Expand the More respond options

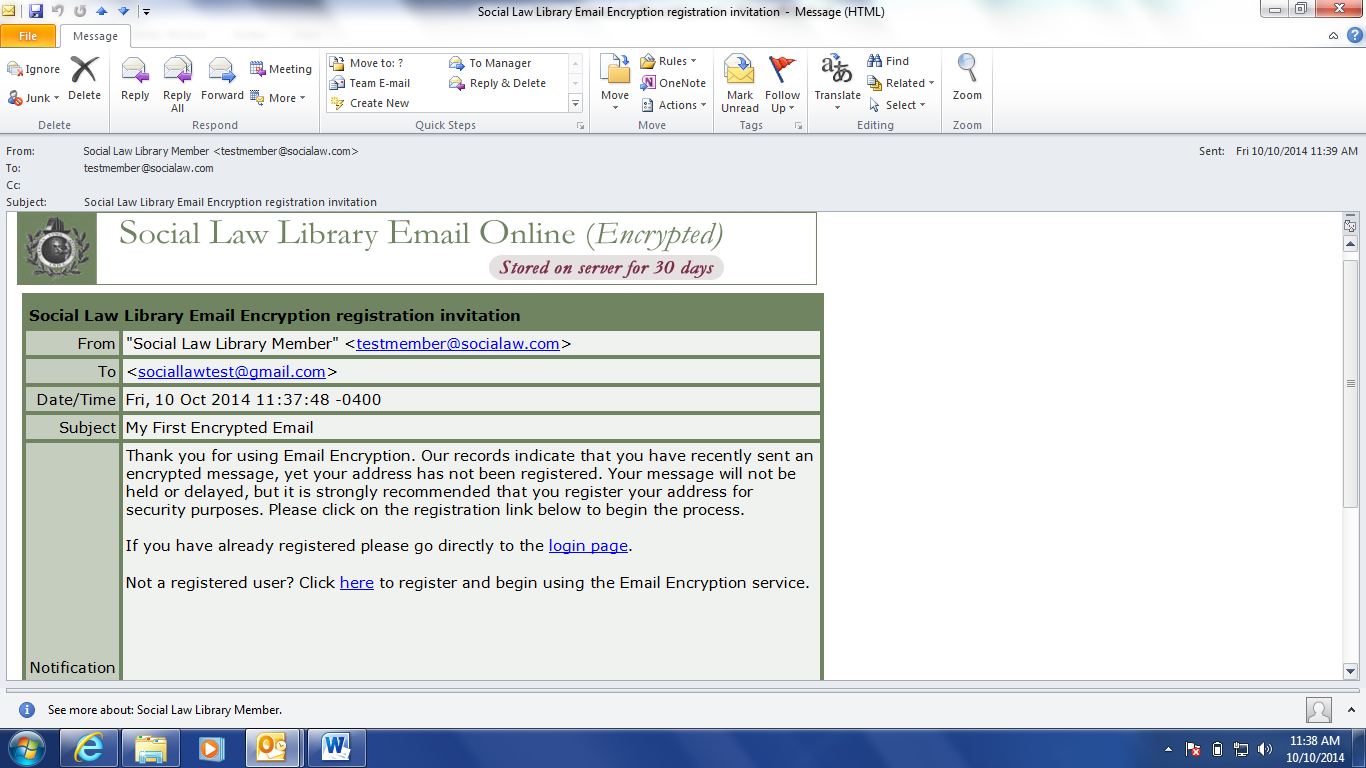click(277, 98)
